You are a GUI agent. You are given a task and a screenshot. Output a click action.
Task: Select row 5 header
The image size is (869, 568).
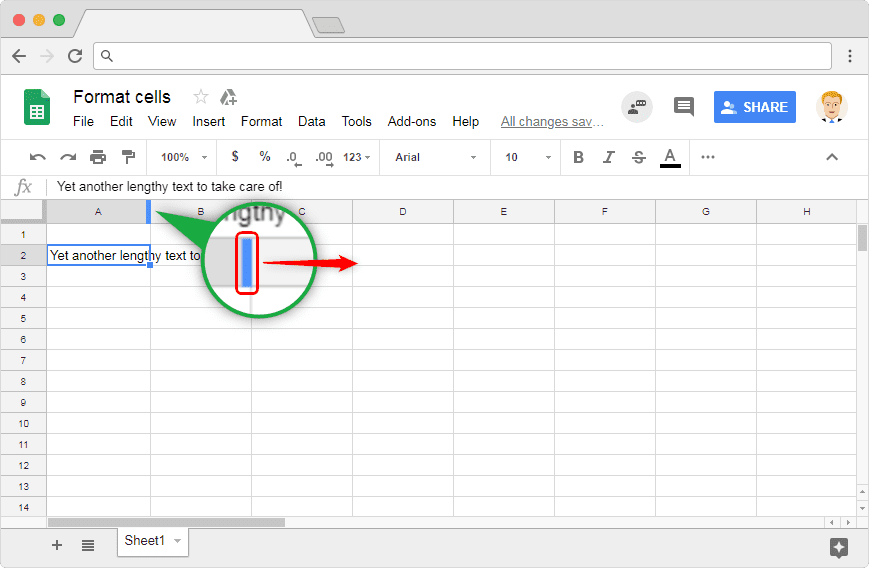[x=23, y=319]
